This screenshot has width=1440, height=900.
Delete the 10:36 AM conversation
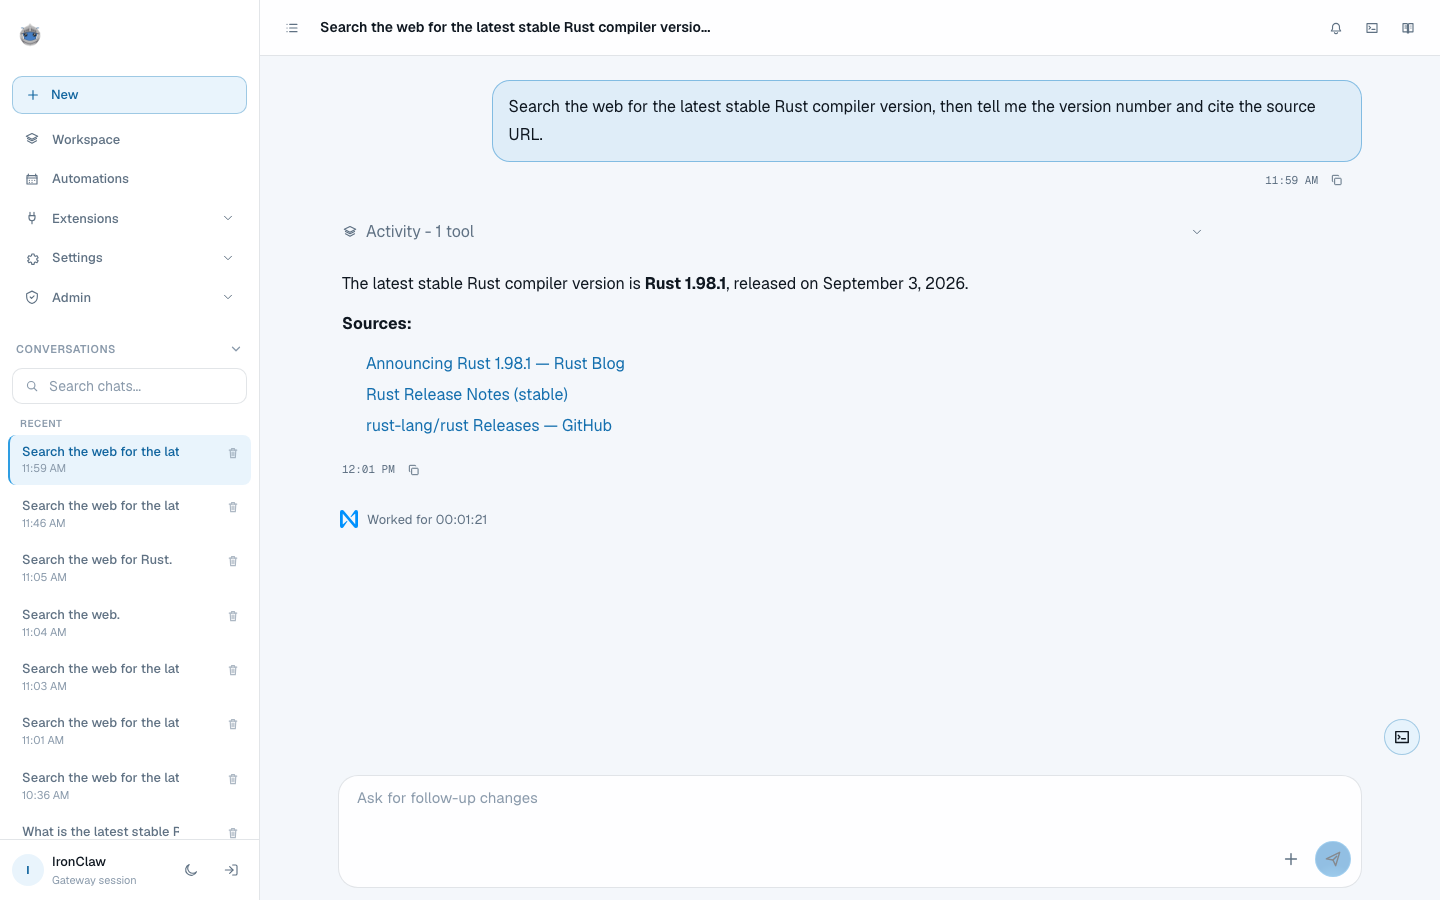(x=233, y=779)
